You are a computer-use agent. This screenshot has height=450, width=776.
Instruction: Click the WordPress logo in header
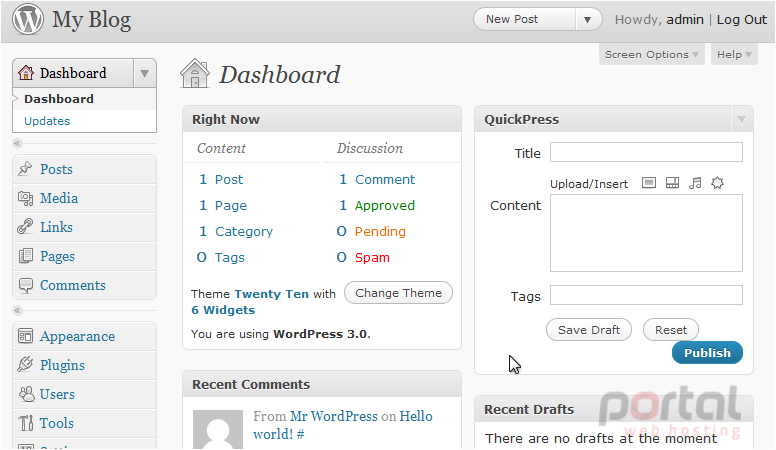click(28, 19)
